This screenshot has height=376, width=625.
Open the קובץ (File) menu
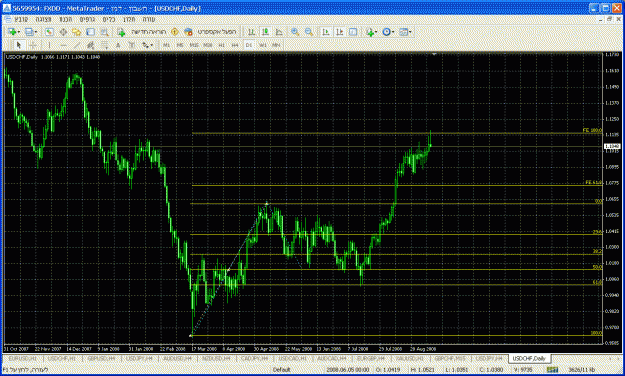[x=21, y=19]
